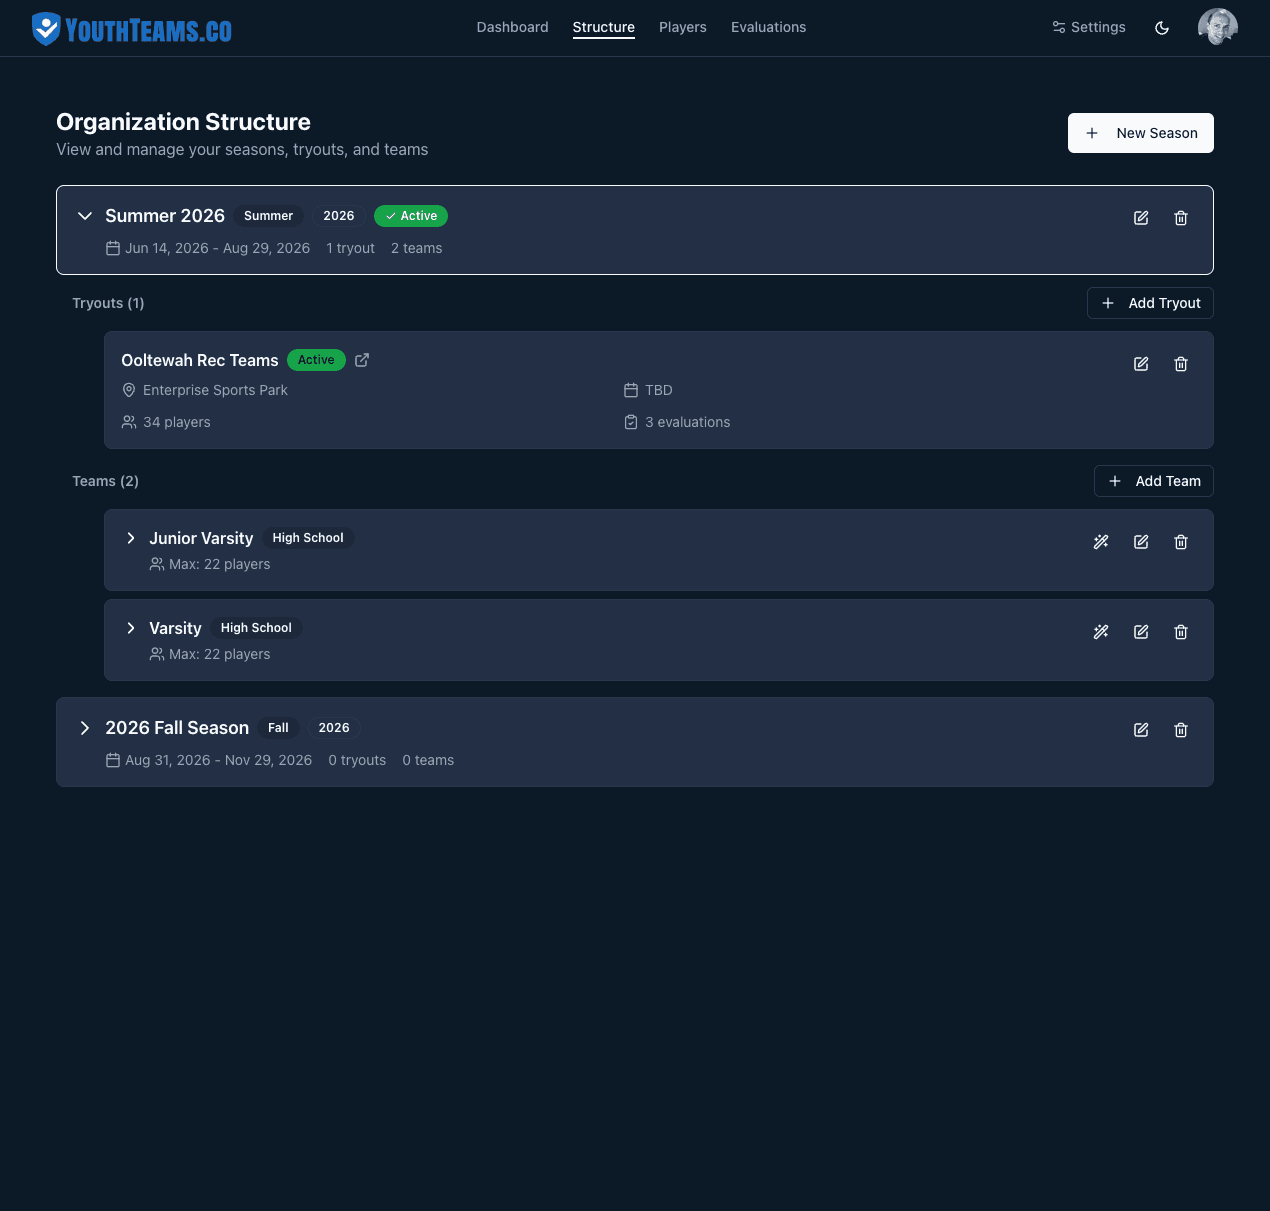1270x1211 pixels.
Task: Expand the 2026 Fall Season
Action: pyautogui.click(x=85, y=728)
